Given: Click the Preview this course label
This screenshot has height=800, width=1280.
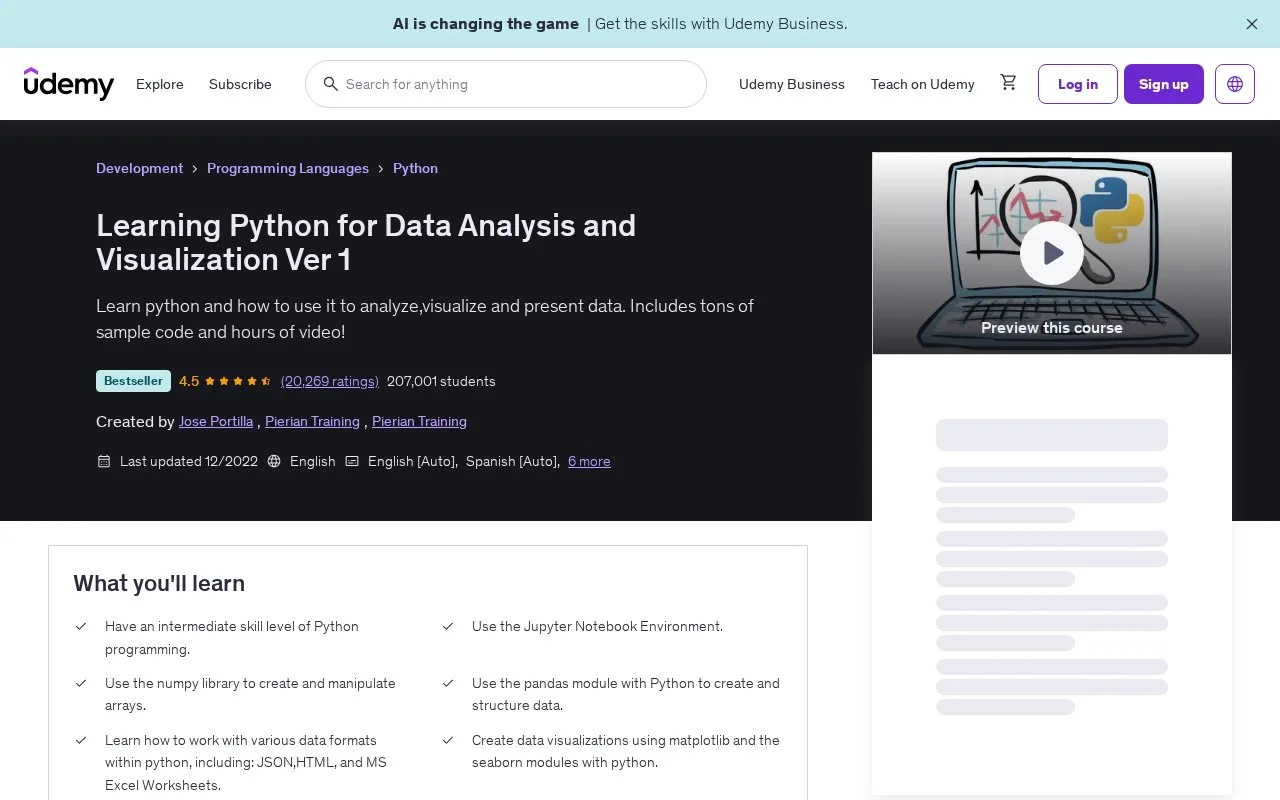Looking at the screenshot, I should (1052, 327).
